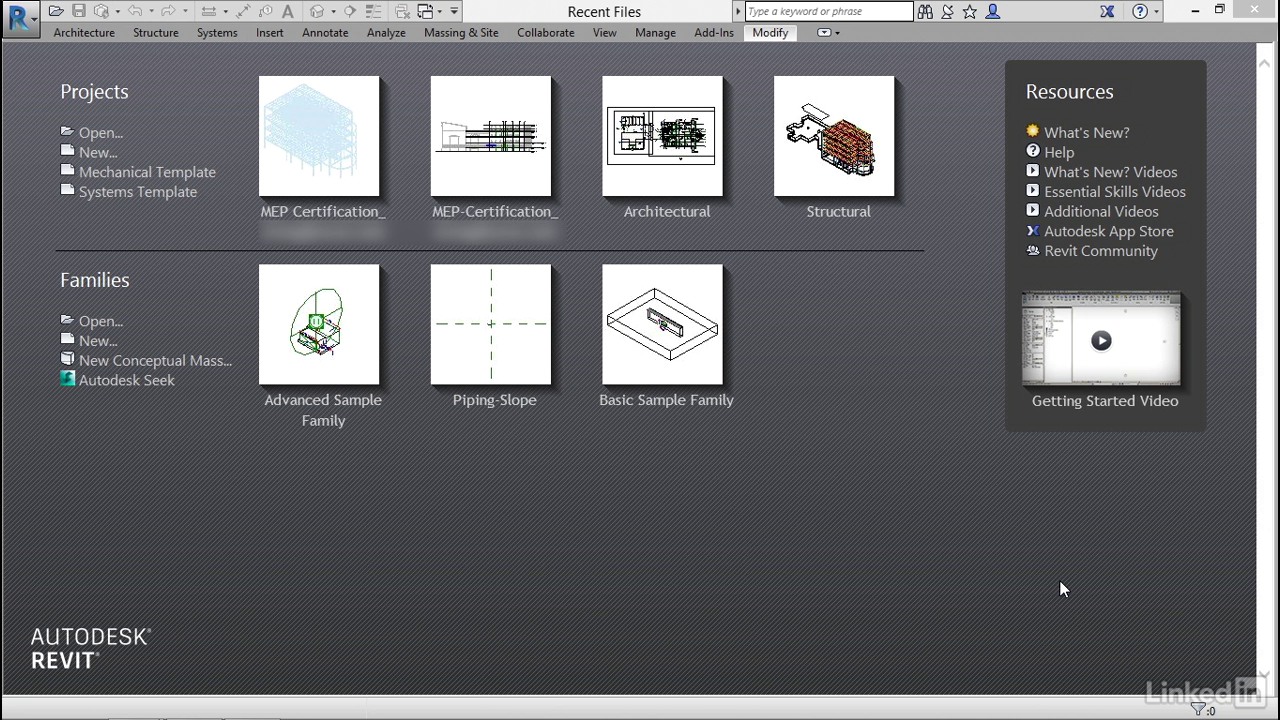Open the Piping-Slope family thumbnail
Screen dimensions: 1280x720
[491, 324]
